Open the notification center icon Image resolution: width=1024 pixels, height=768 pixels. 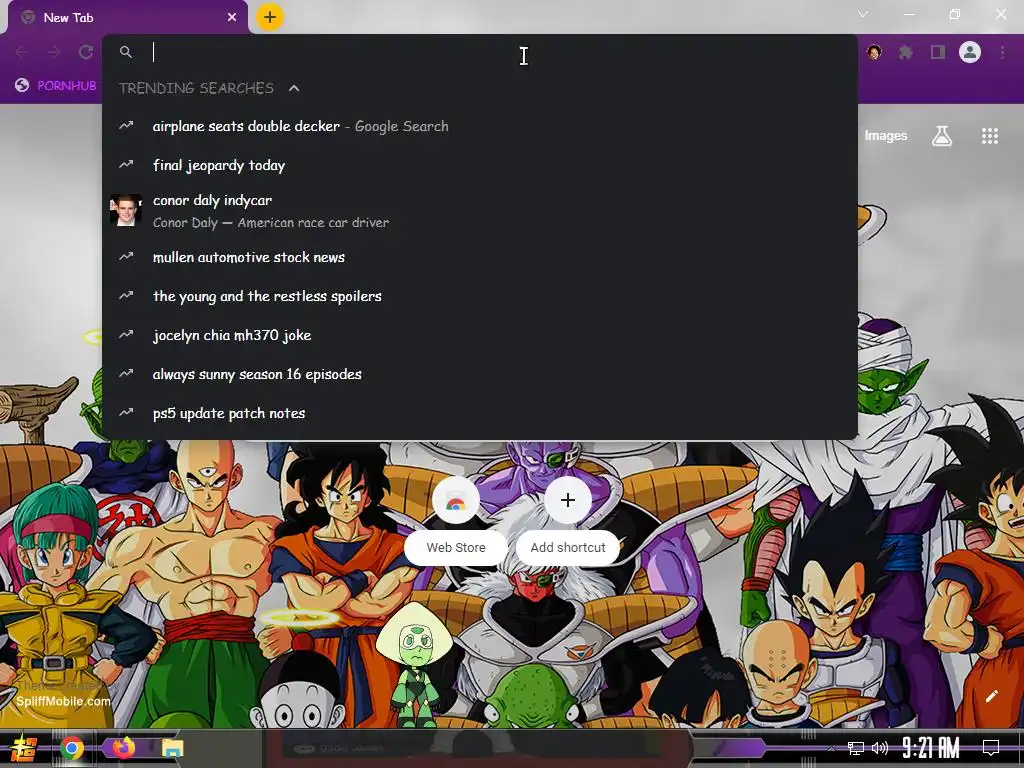tap(991, 748)
